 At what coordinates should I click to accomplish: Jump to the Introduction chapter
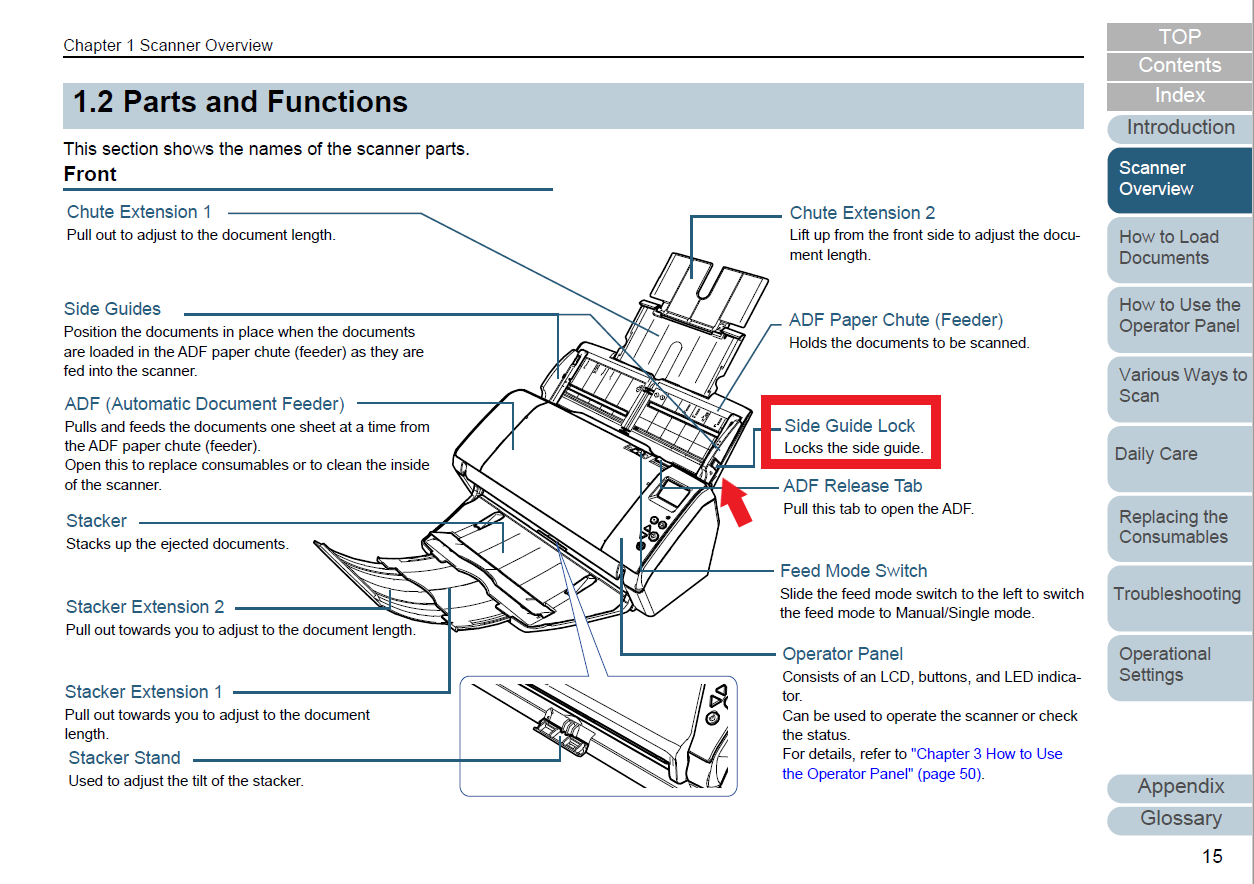coord(1180,128)
